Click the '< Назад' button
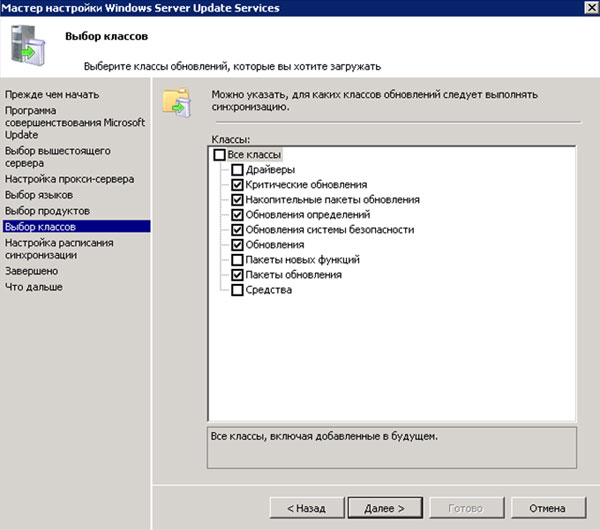600x530 pixels. pyautogui.click(x=307, y=508)
